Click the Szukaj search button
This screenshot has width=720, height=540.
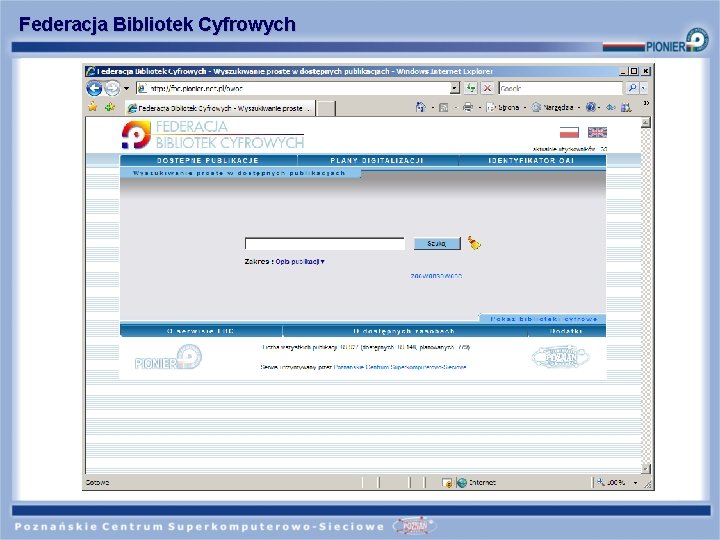point(437,243)
